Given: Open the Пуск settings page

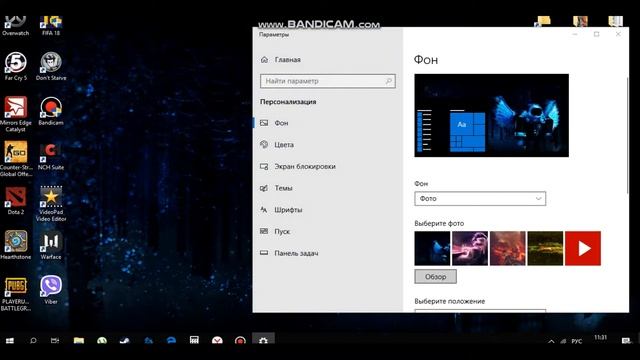Looking at the screenshot, I should click(x=282, y=231).
